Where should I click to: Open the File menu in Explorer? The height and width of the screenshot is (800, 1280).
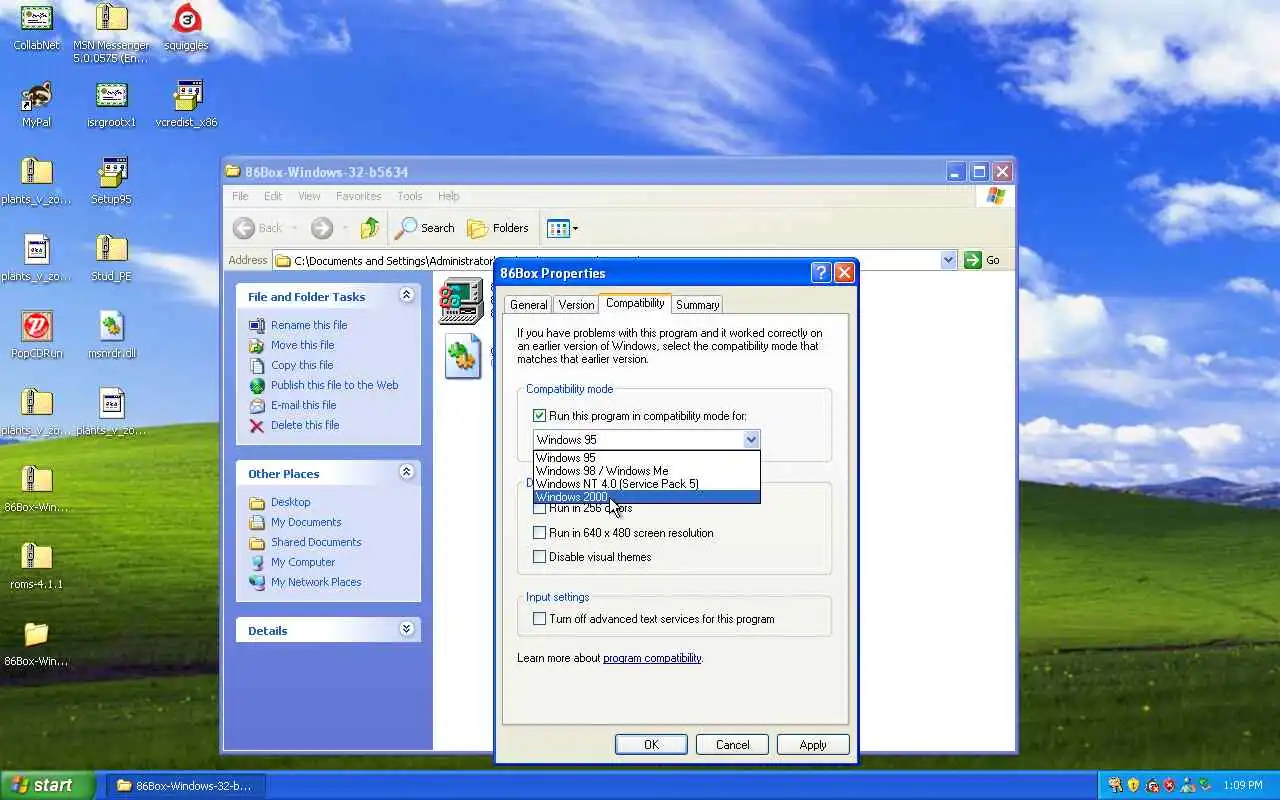coord(240,196)
